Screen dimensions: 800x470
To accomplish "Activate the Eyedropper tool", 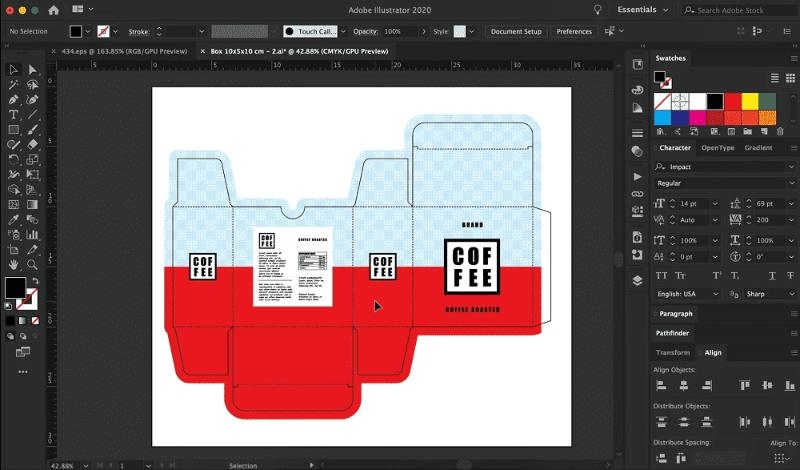I will point(14,220).
